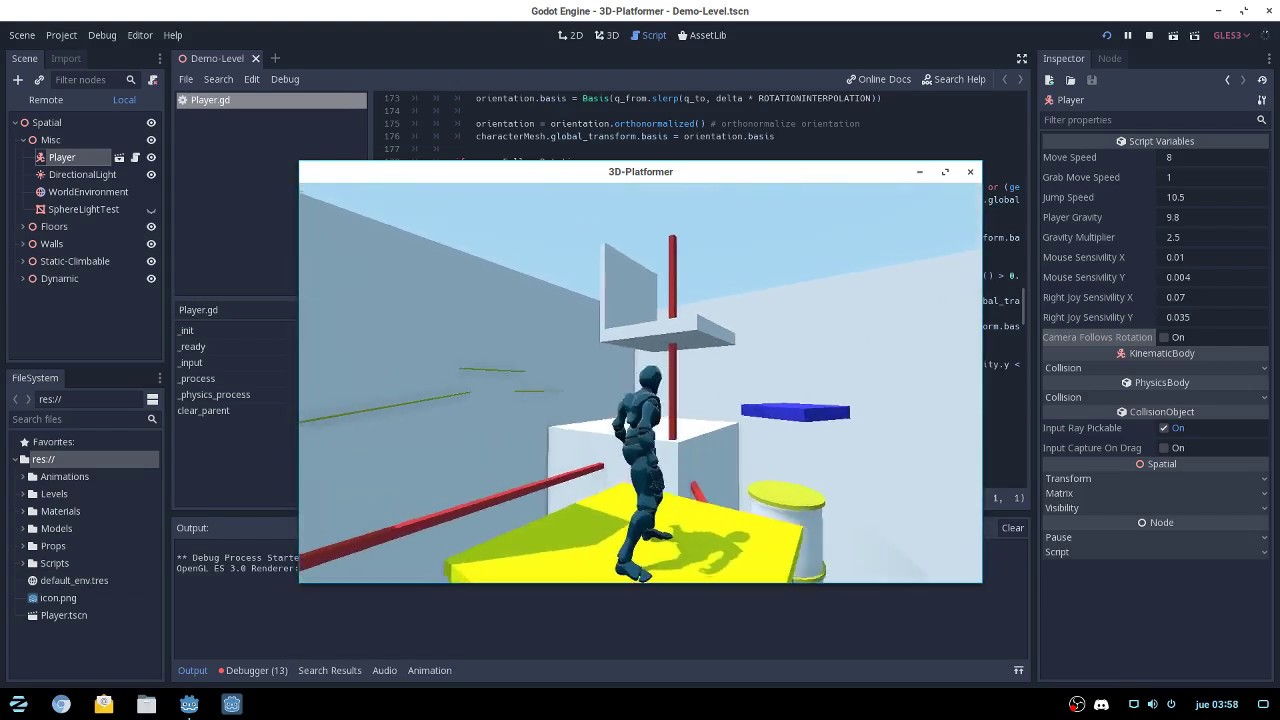Open Online Docs
Image resolution: width=1280 pixels, height=720 pixels.
pos(879,80)
